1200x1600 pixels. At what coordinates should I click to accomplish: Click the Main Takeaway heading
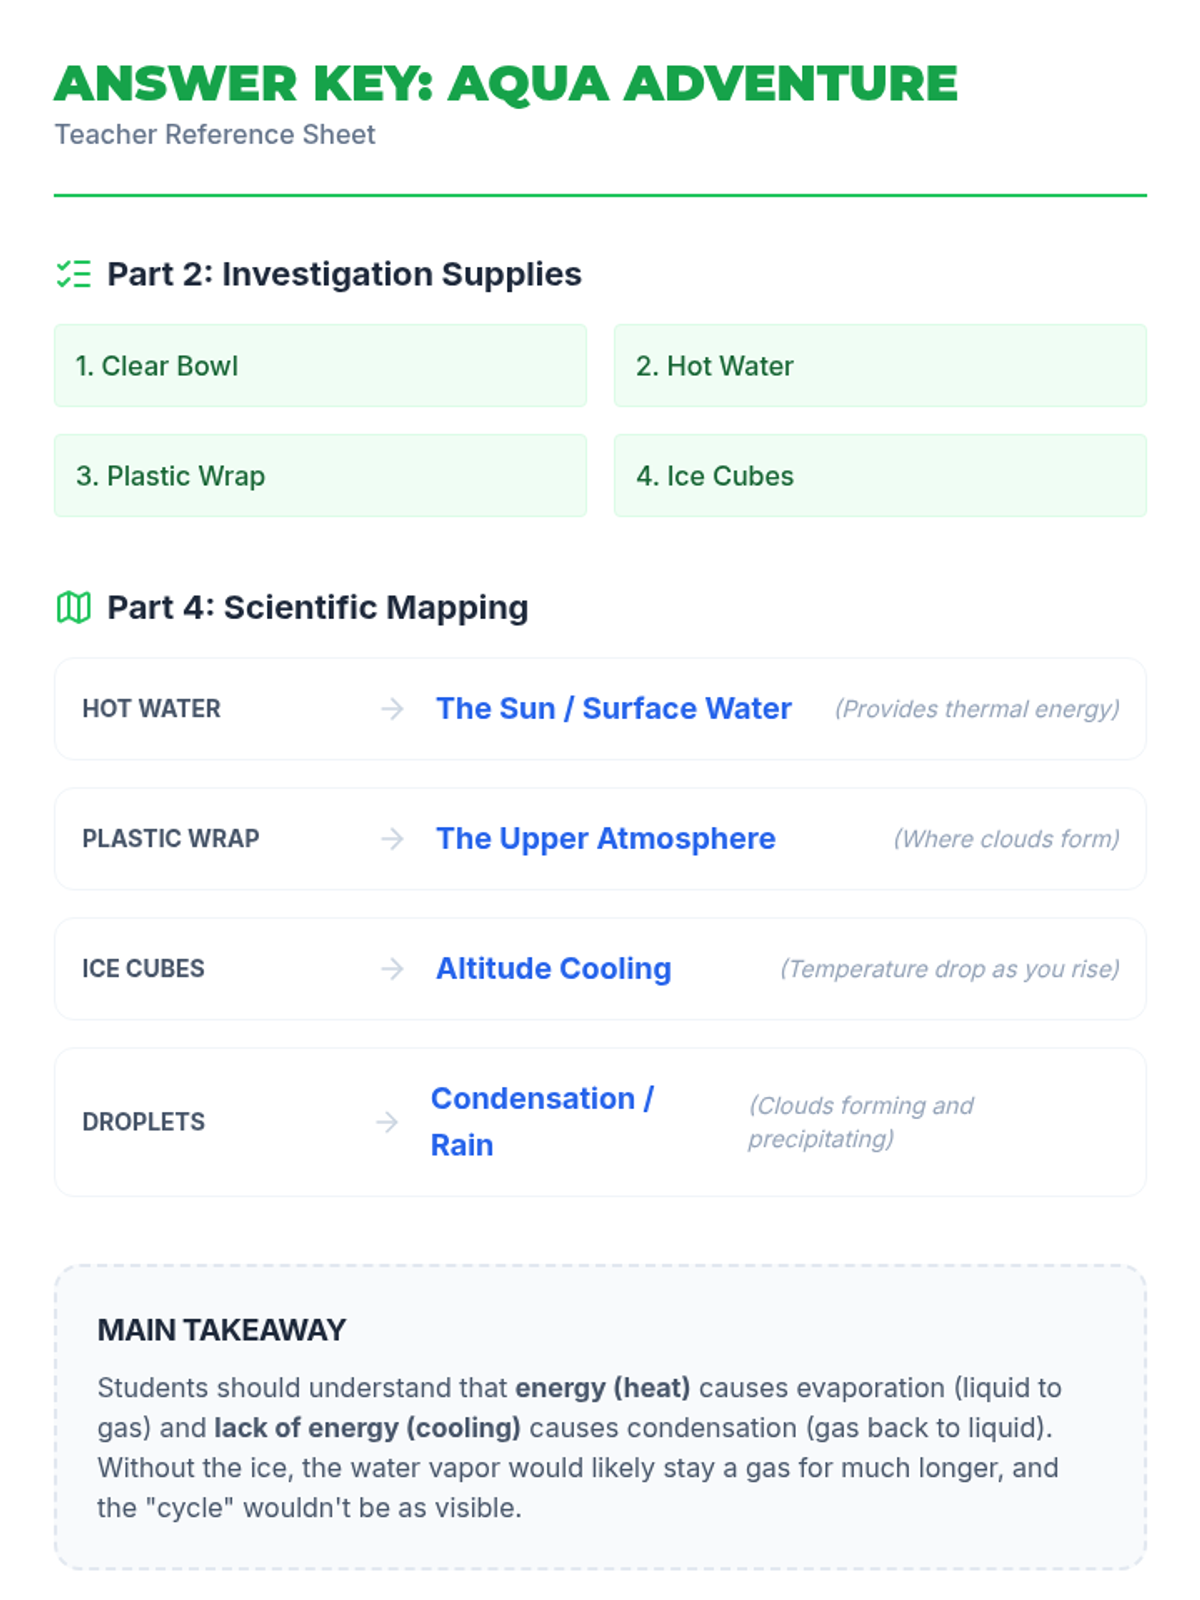(x=221, y=1330)
